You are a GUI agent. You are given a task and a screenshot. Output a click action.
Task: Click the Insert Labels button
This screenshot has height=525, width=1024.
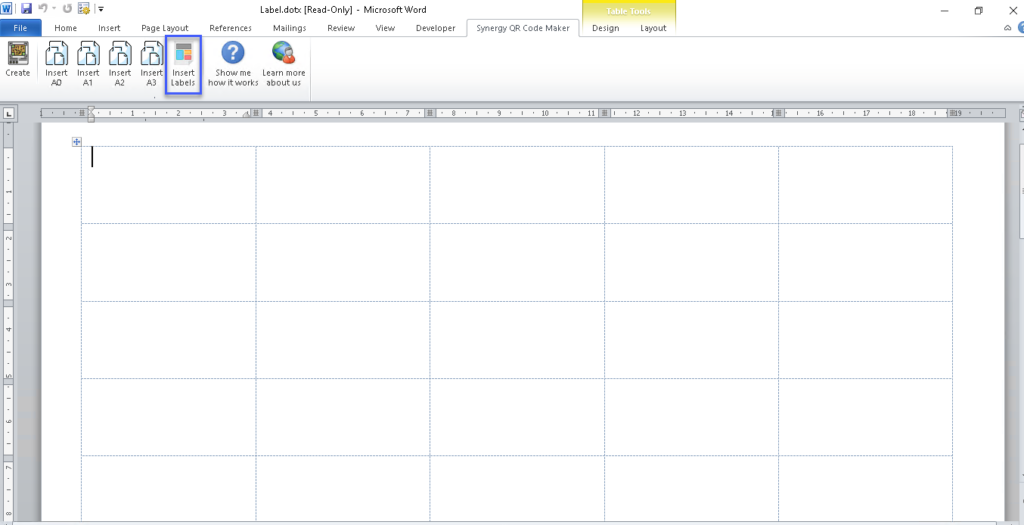(183, 65)
